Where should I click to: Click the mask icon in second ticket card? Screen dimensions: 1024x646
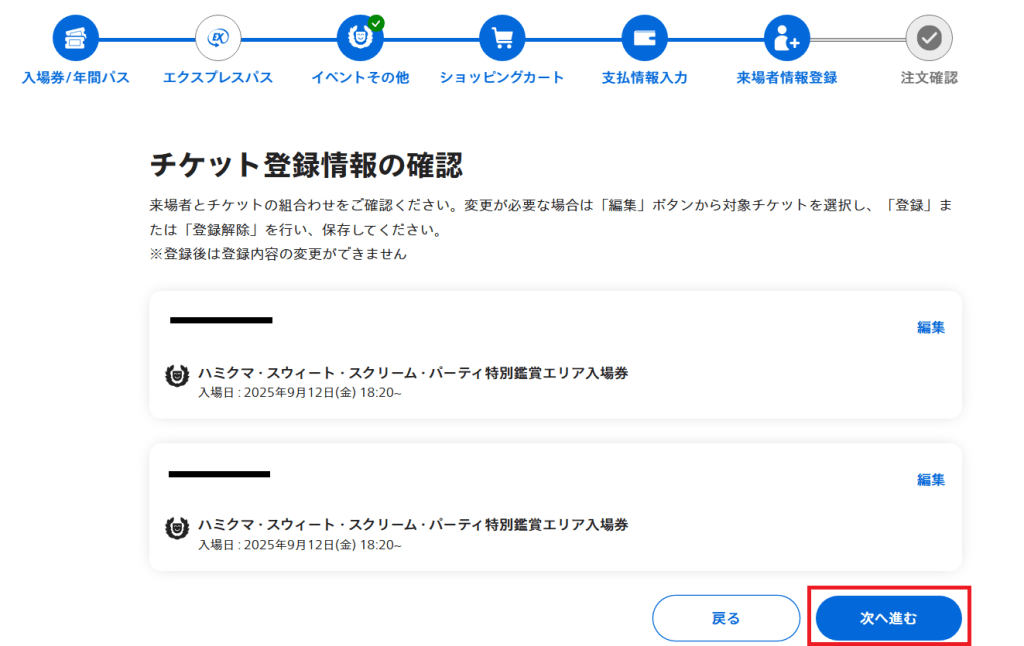177,528
